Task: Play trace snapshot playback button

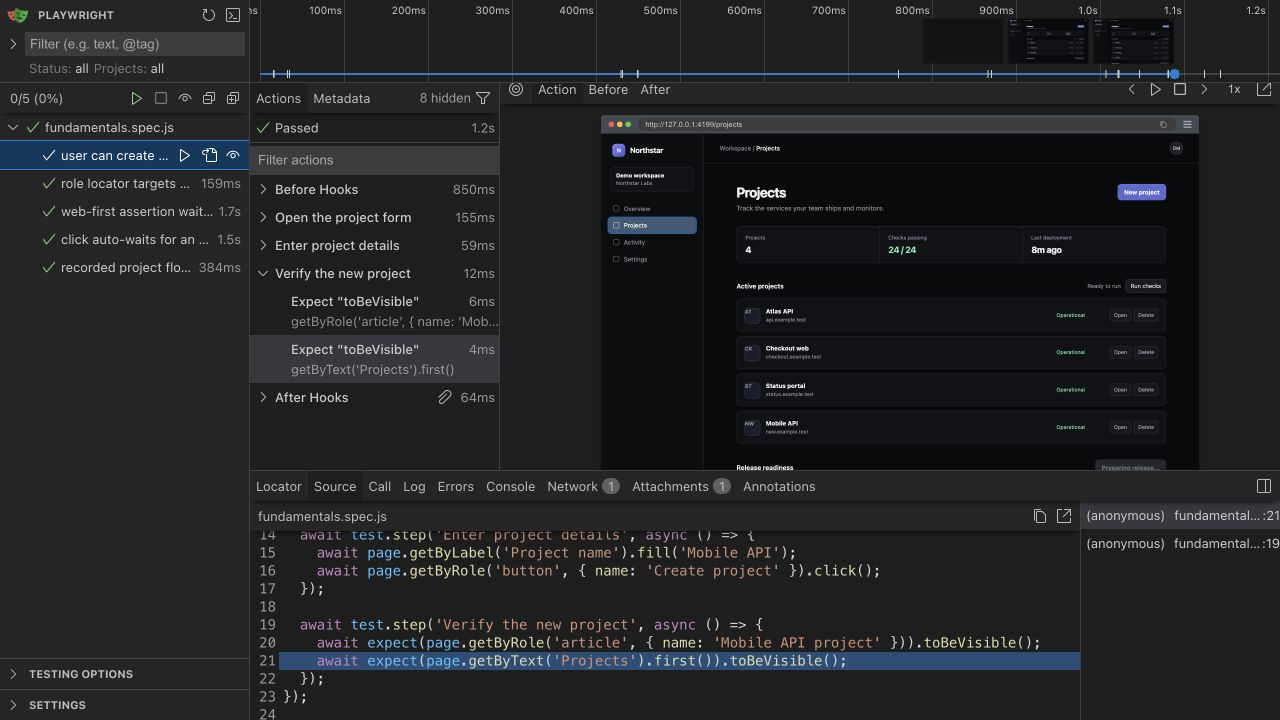Action: 1156,89
